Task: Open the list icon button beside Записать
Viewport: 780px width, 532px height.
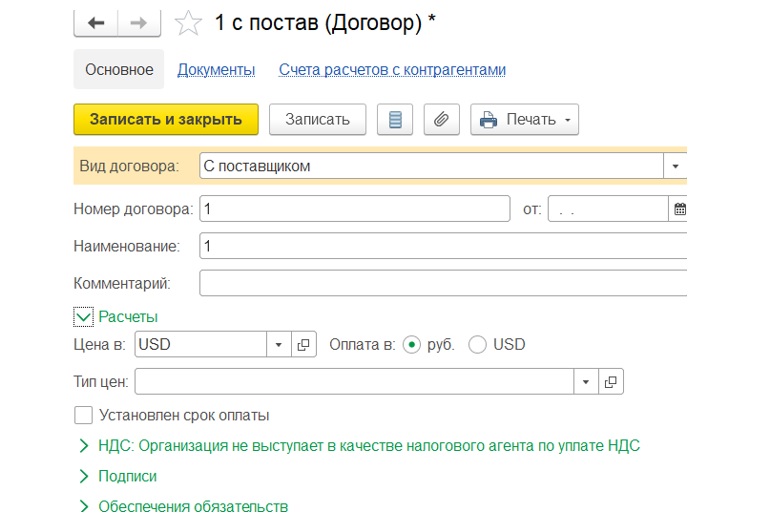Action: [395, 119]
